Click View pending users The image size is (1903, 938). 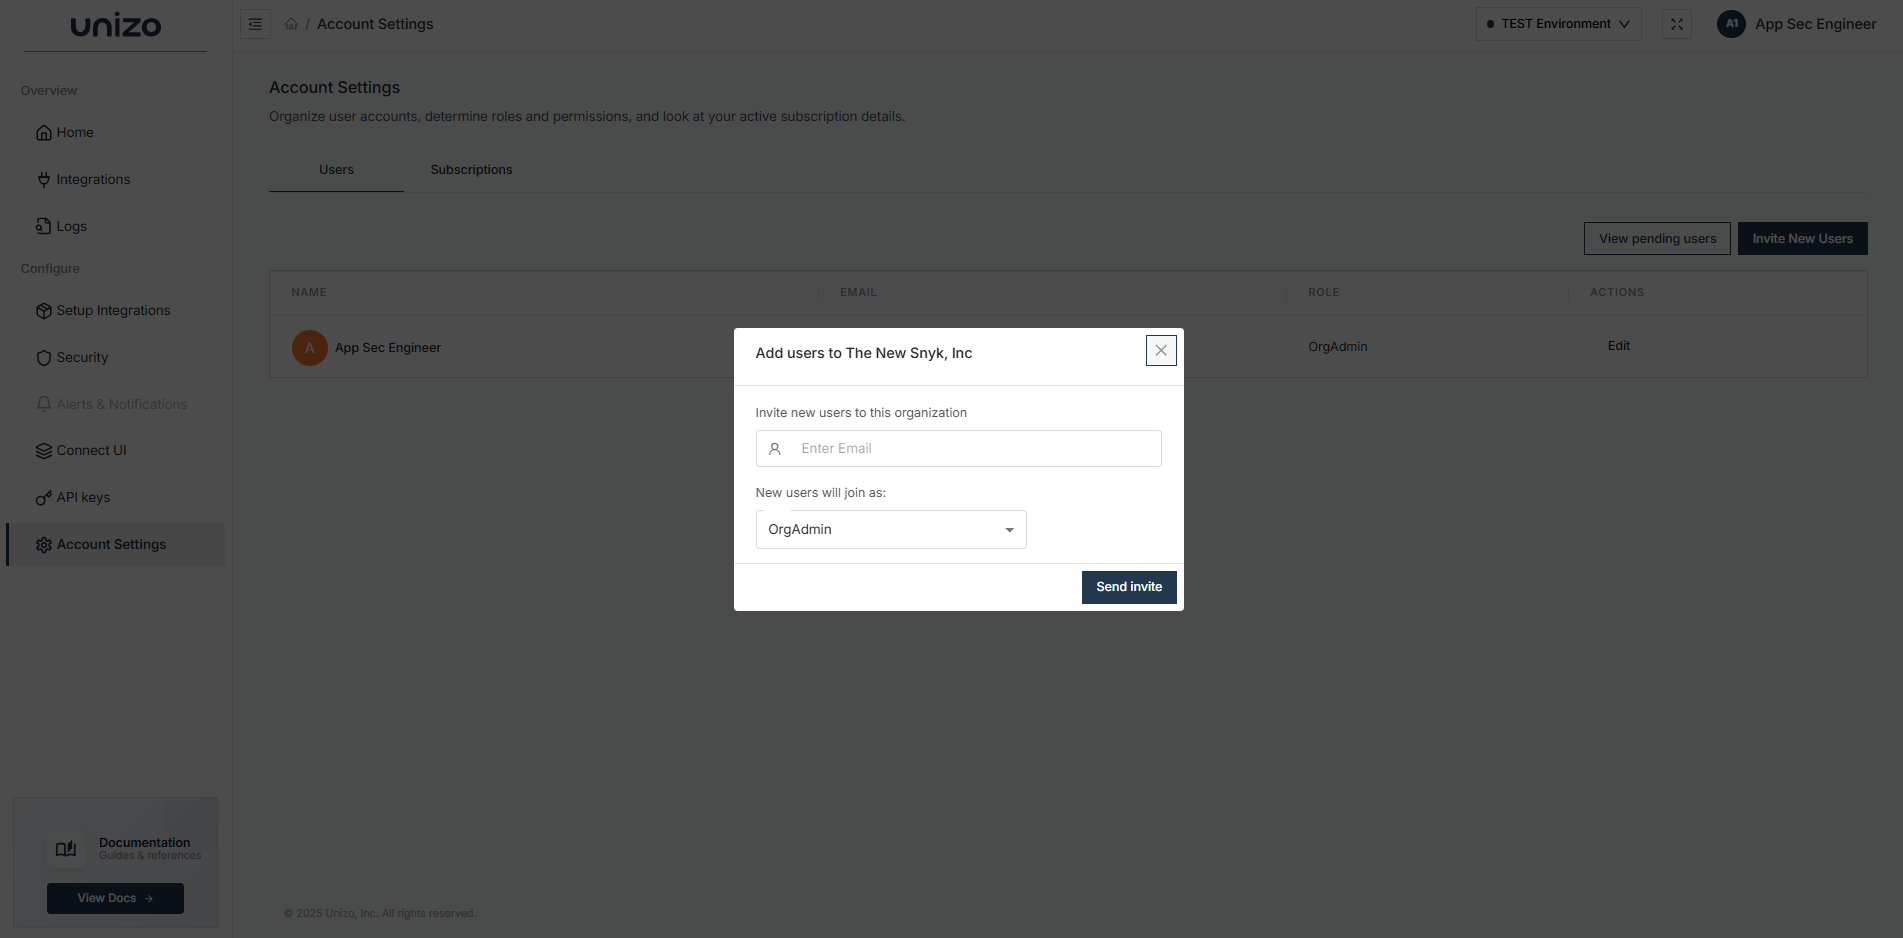1657,238
